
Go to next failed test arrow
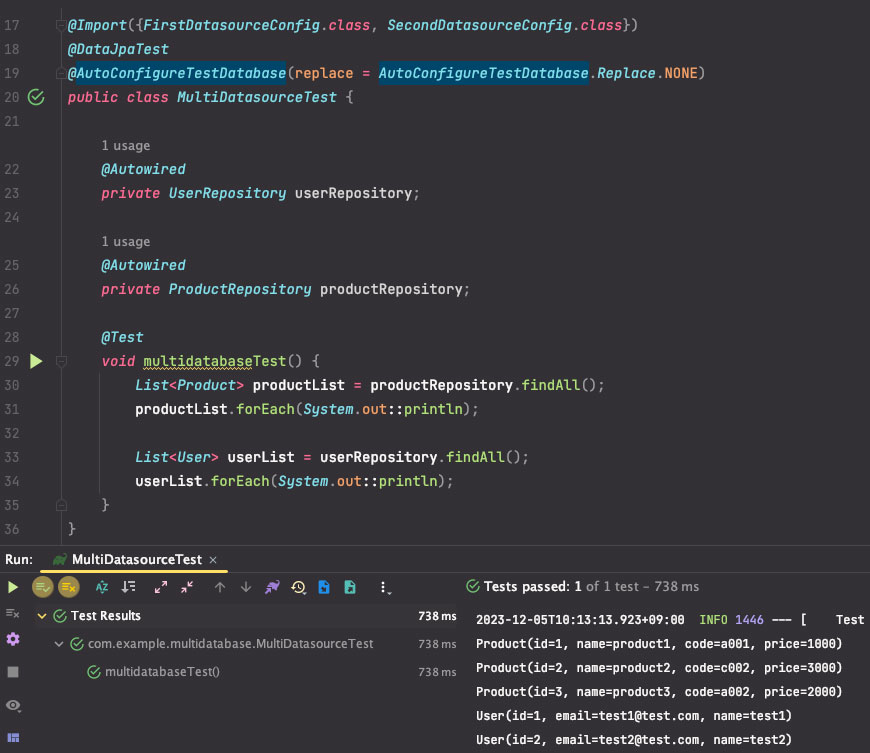click(x=246, y=587)
